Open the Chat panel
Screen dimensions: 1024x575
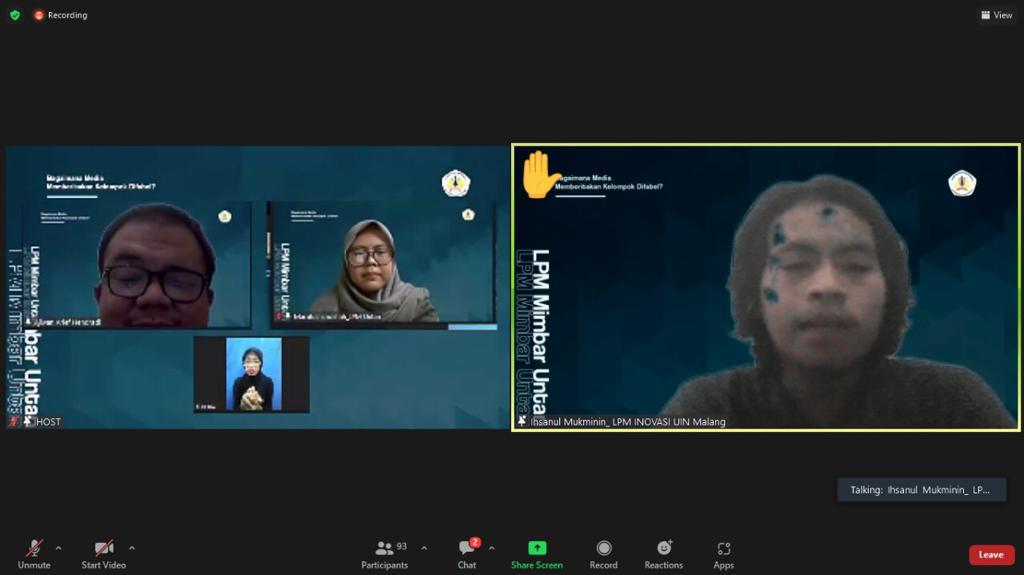(x=467, y=554)
